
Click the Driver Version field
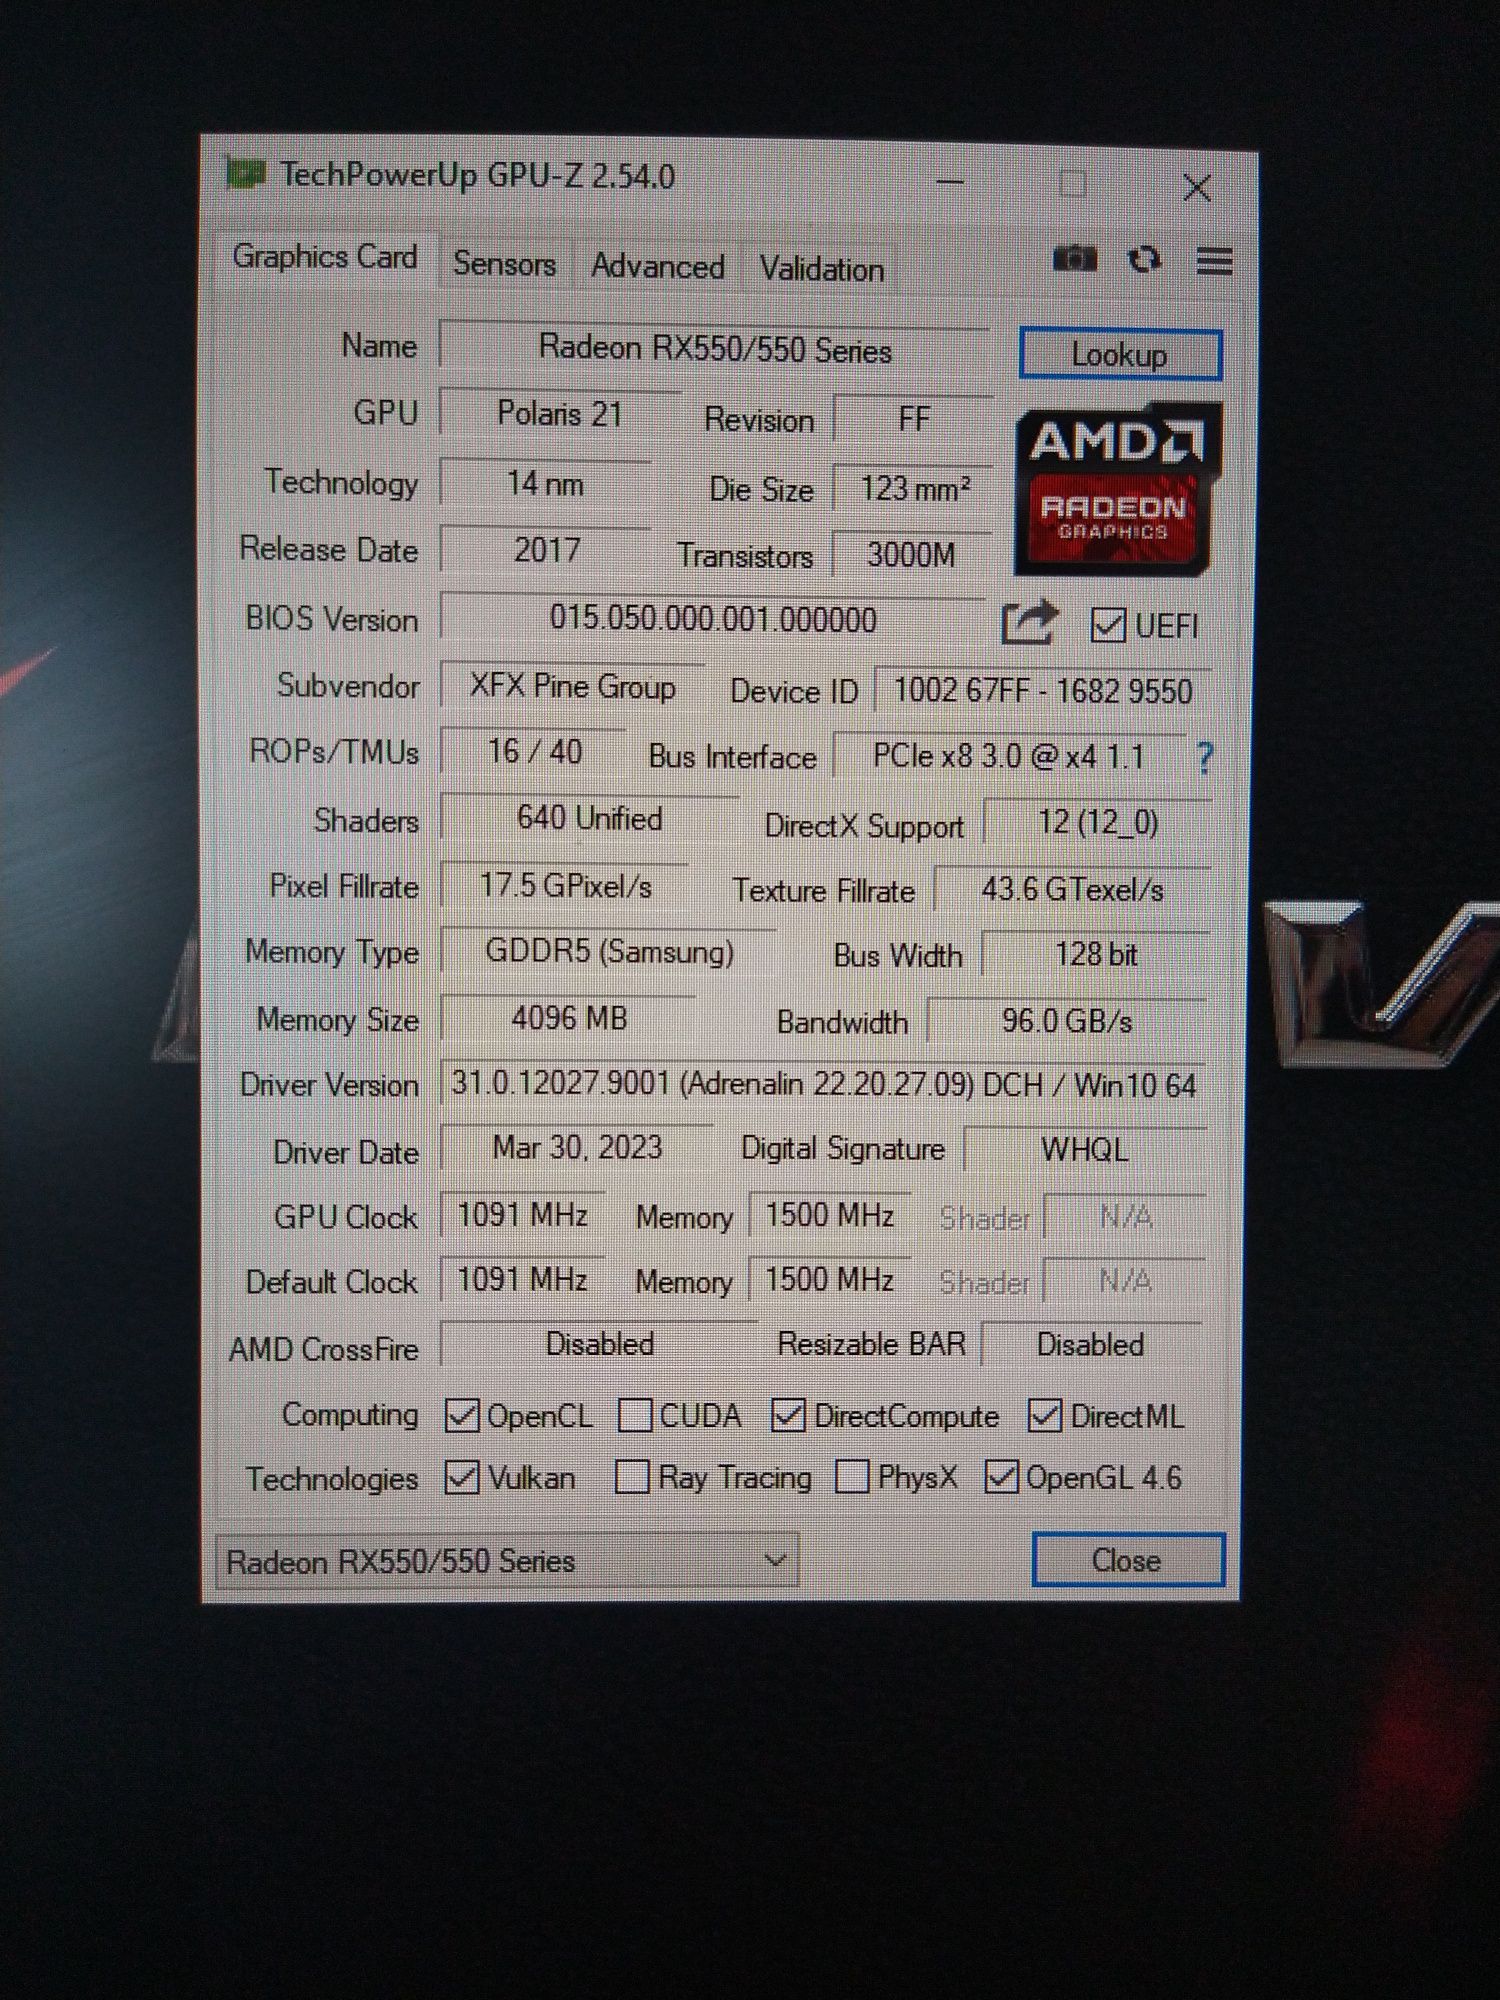tap(823, 1085)
